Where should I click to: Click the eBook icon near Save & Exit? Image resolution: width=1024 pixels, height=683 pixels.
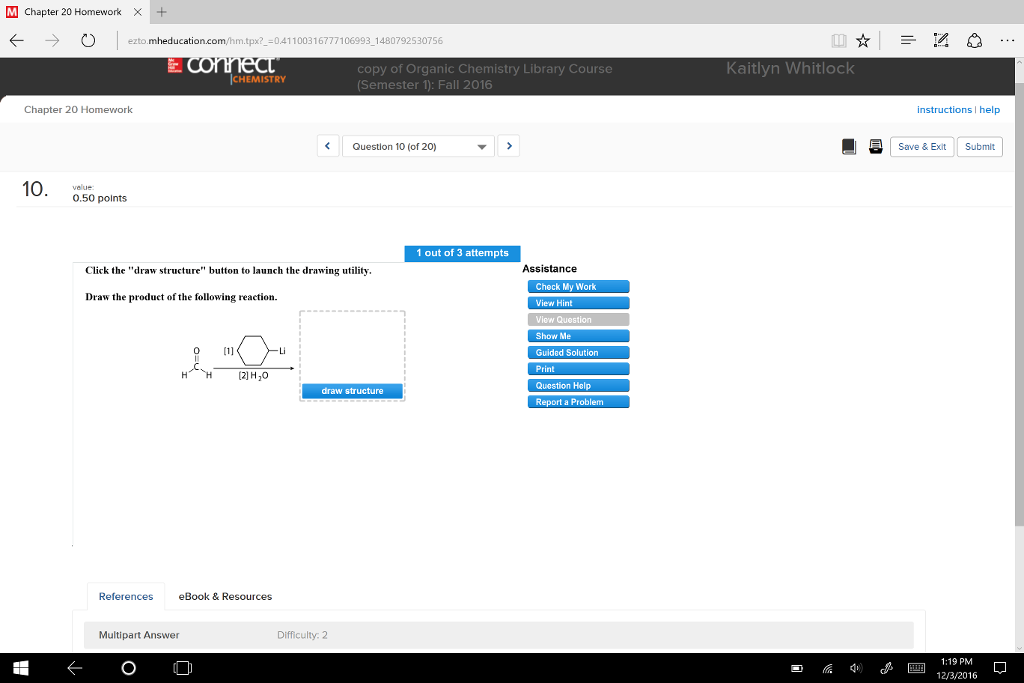[849, 145]
